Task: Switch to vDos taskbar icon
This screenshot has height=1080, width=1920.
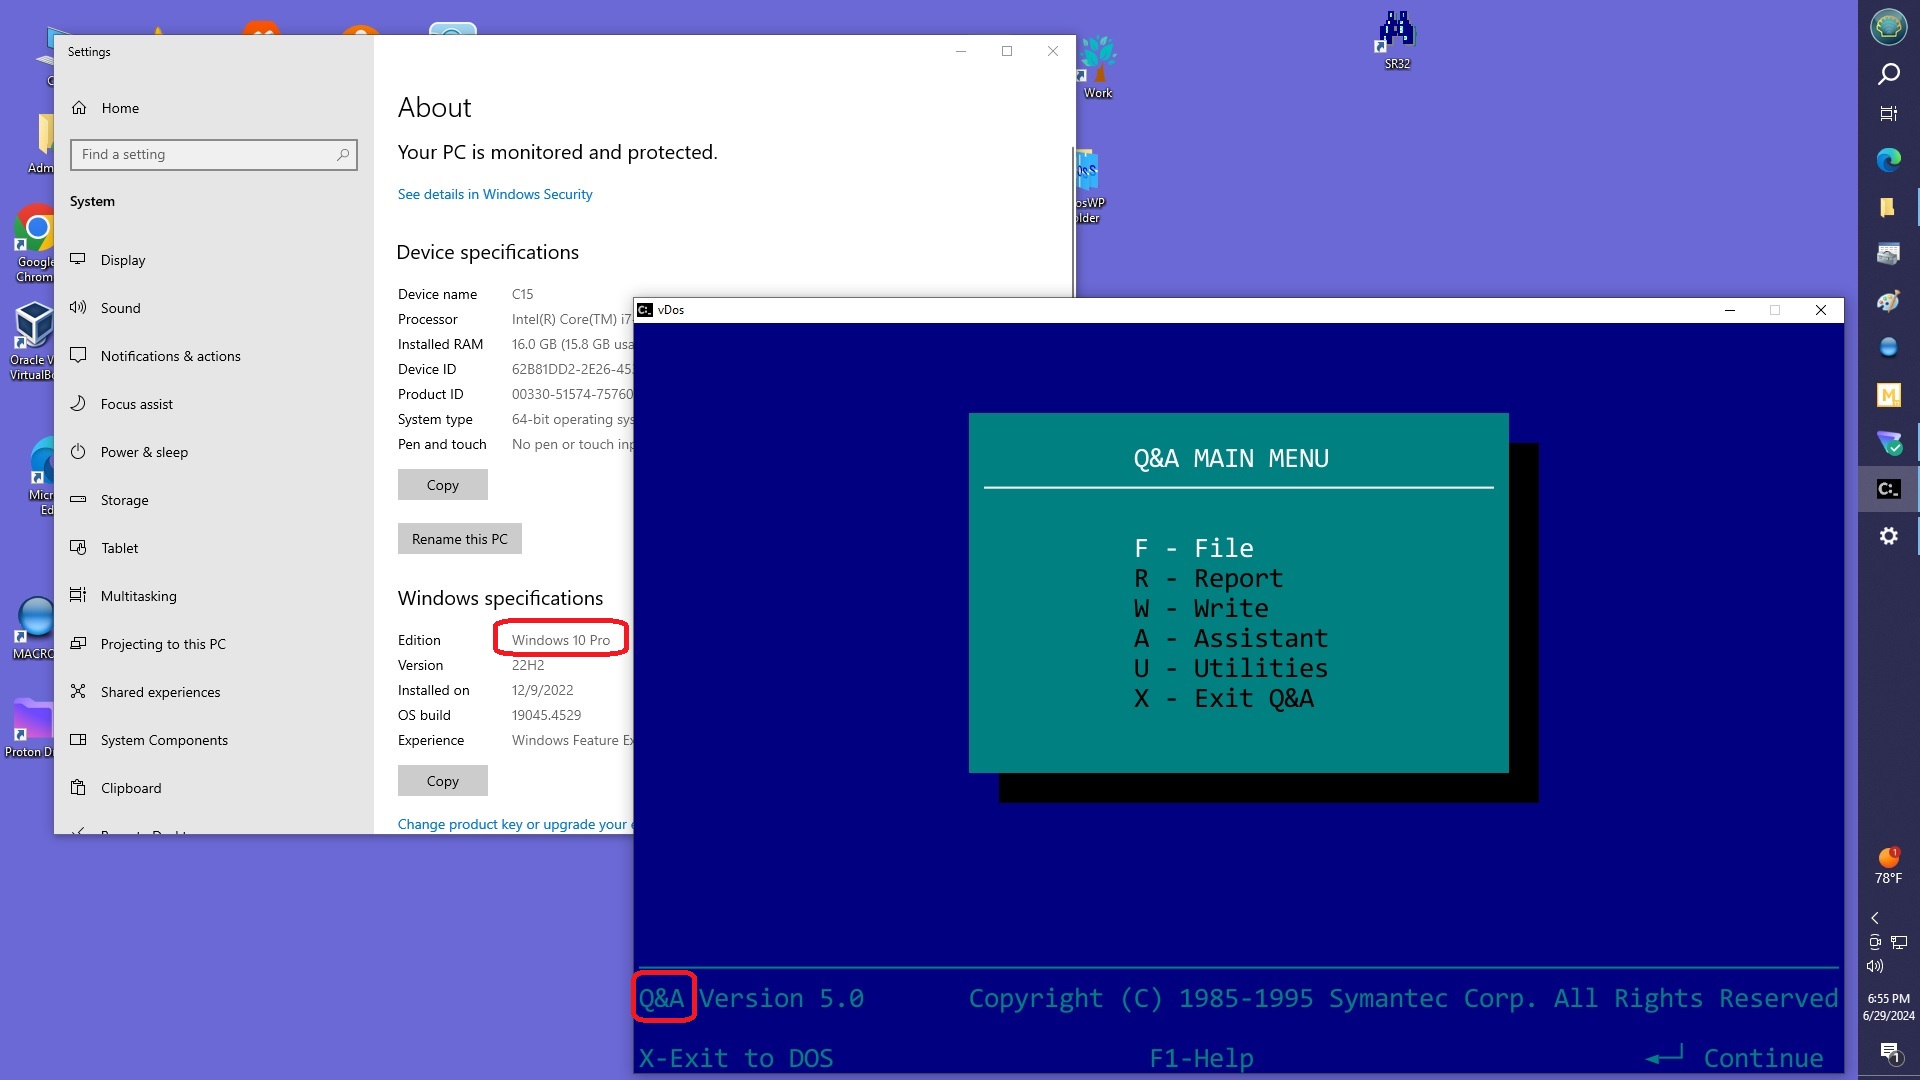Action: coord(1888,489)
